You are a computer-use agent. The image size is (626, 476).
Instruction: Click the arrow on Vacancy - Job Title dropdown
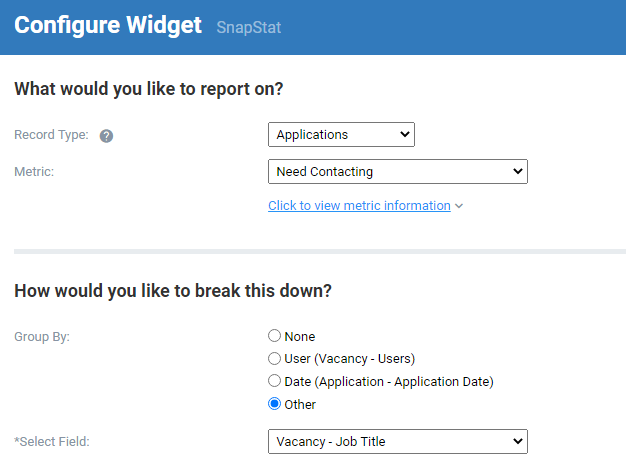[517, 441]
